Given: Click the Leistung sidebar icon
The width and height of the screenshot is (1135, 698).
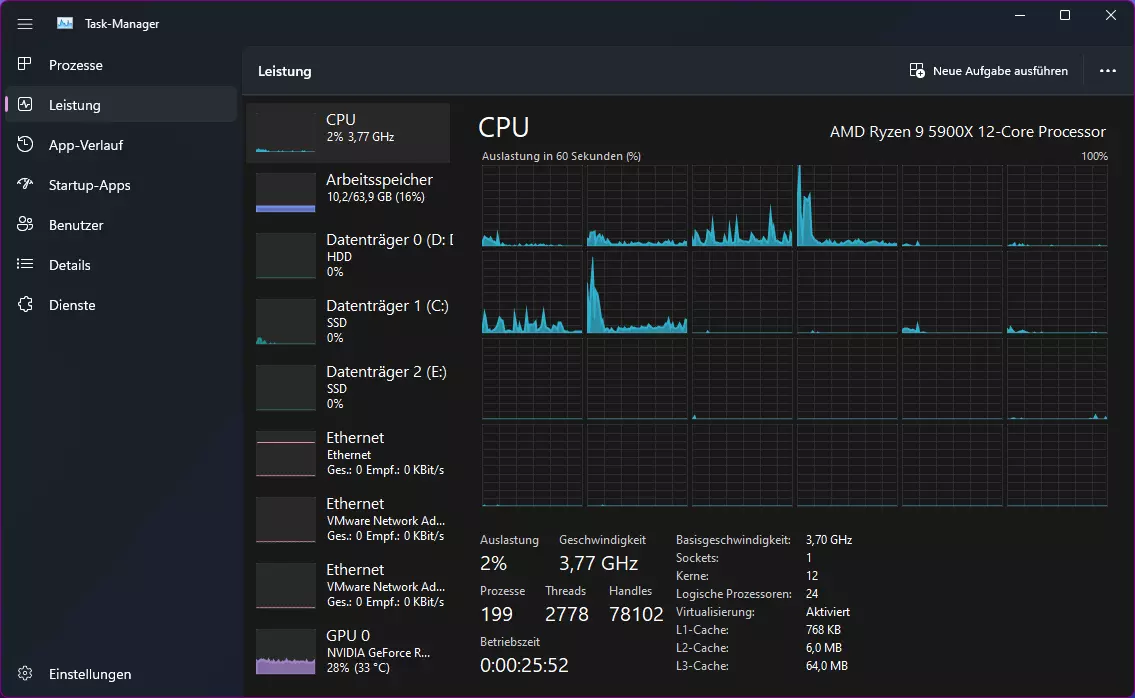Looking at the screenshot, I should point(25,104).
